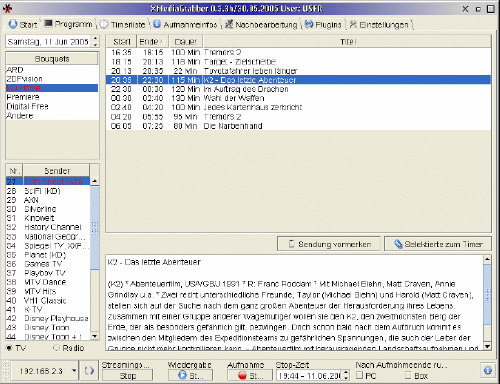Select the Wahl der Waffen programme row
Viewport: 500px width, 384px height.
tap(298, 98)
